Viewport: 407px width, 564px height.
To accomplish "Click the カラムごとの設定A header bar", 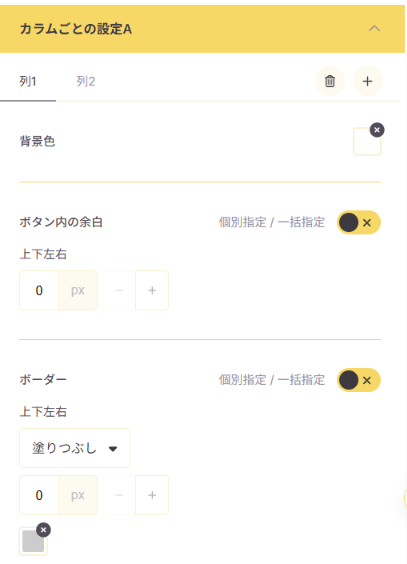I will coord(202,29).
